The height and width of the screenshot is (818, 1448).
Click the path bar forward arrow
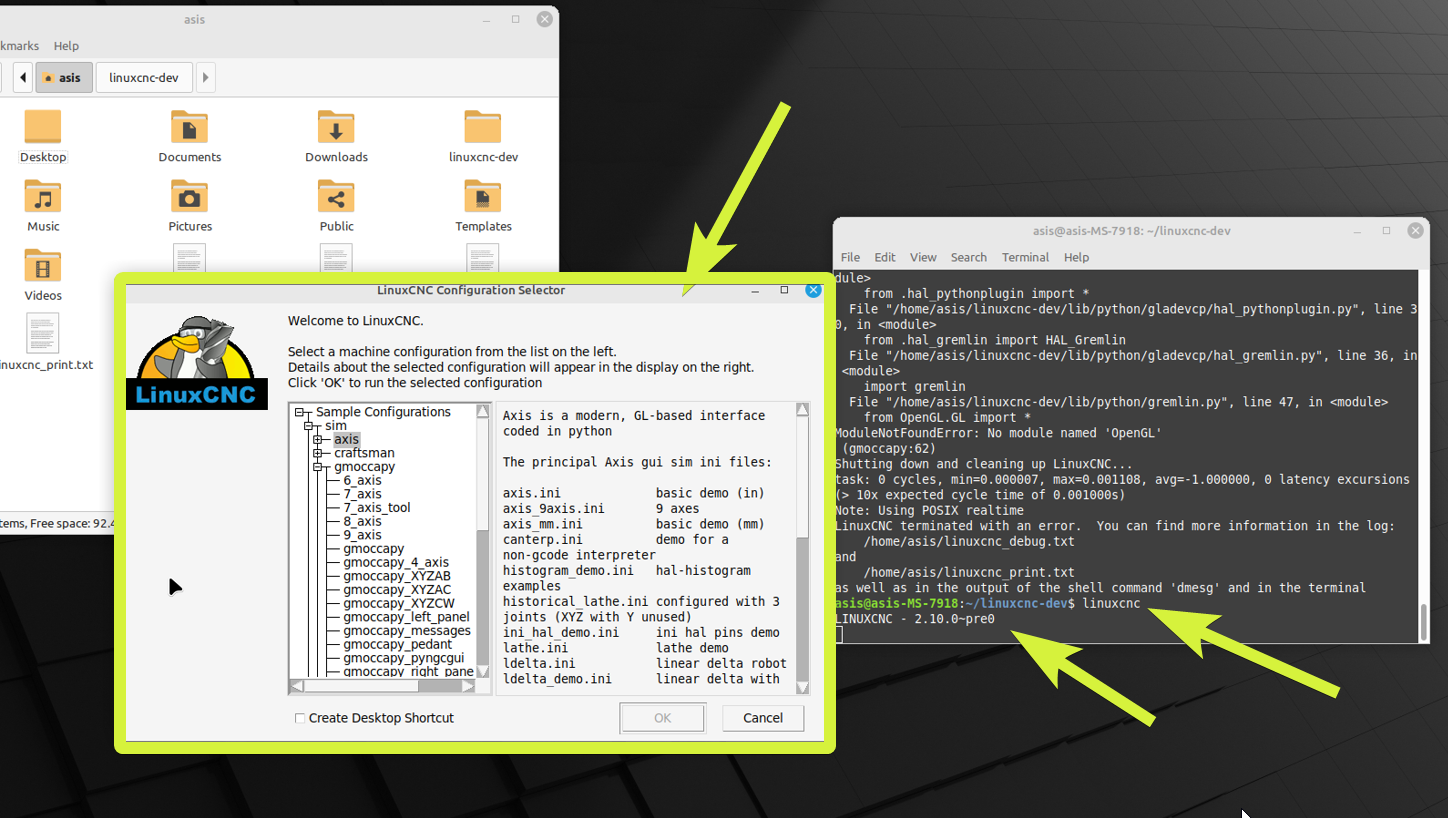205,78
